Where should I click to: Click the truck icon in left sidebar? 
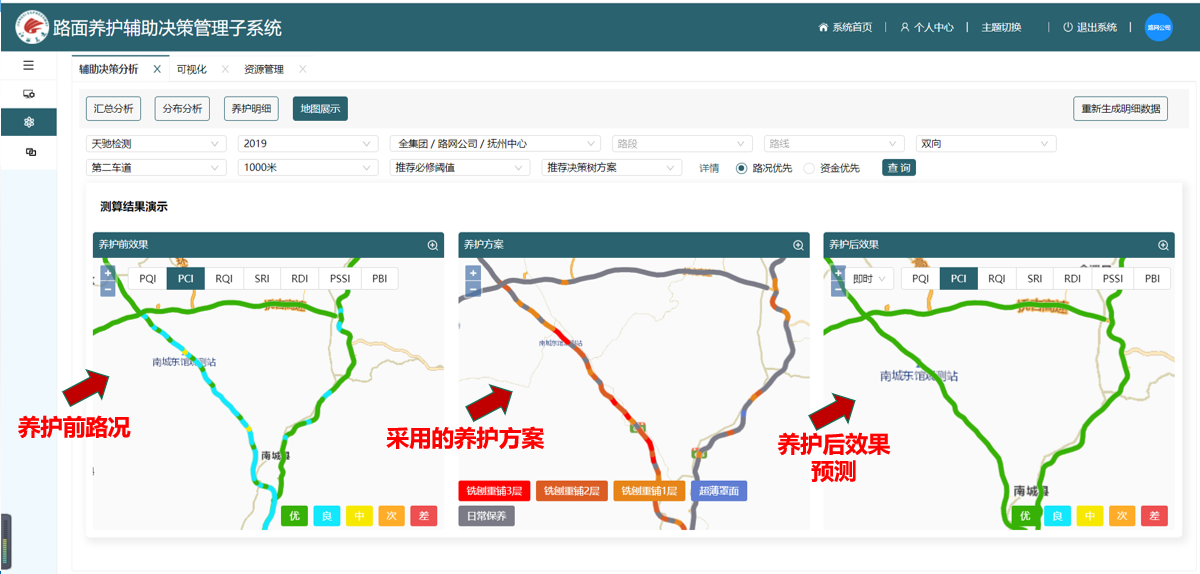point(28,93)
